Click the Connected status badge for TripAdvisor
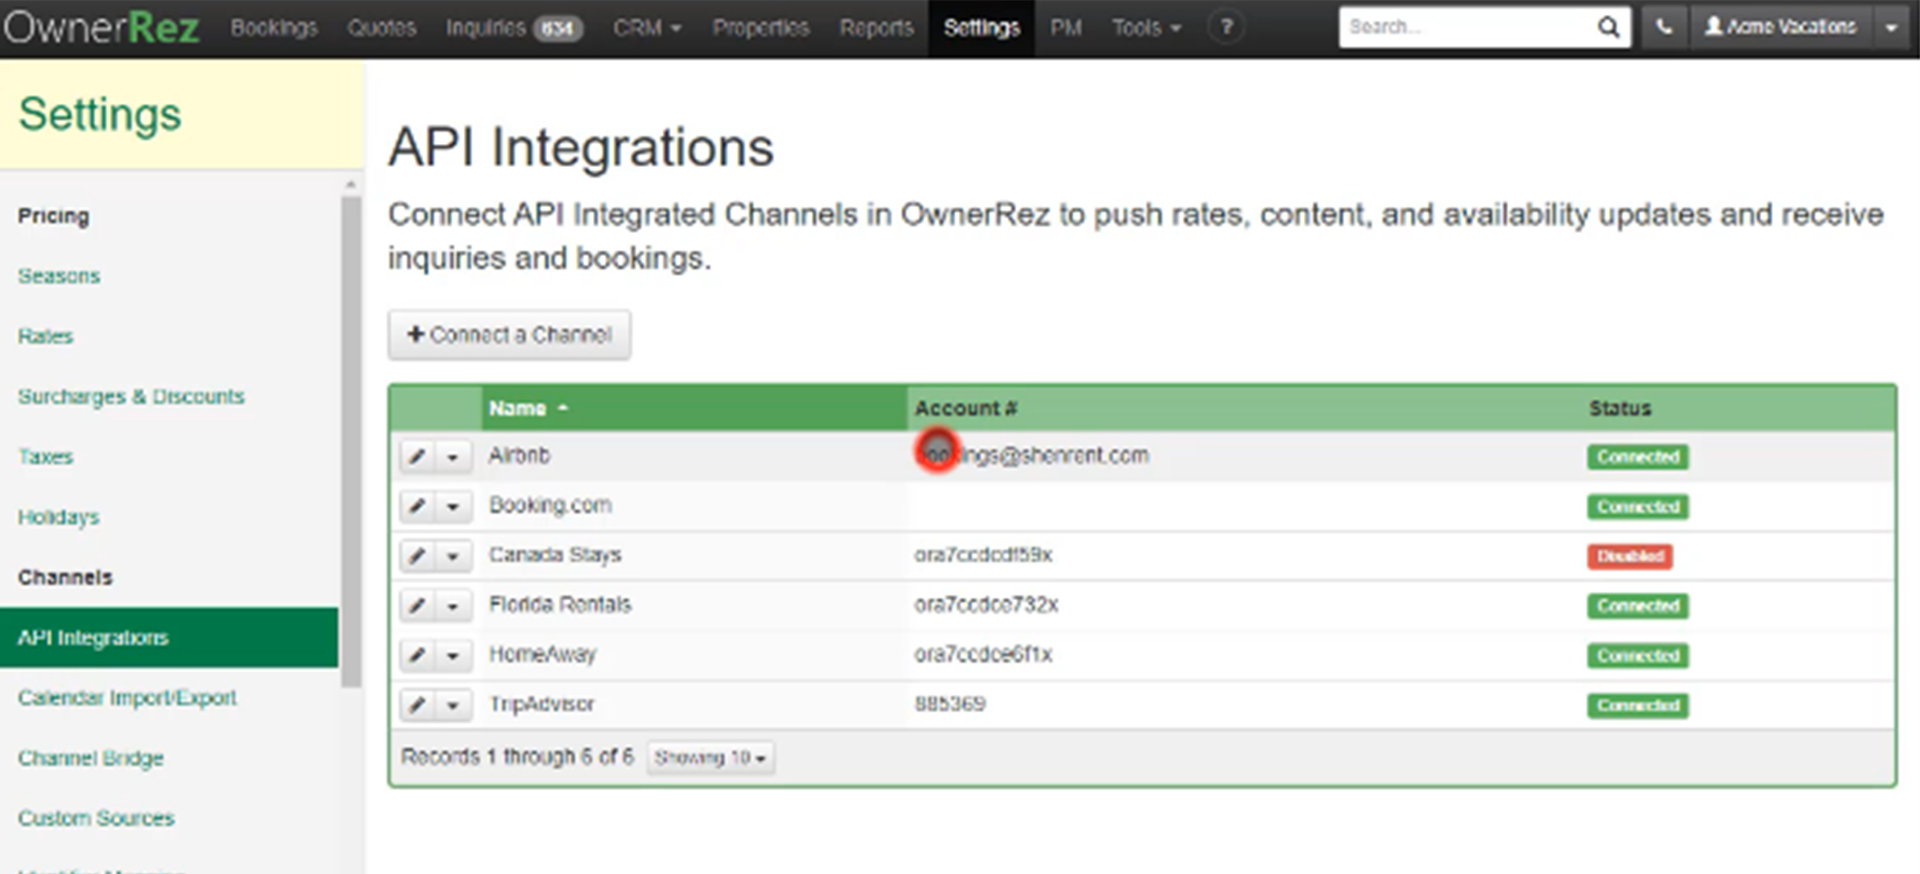Screen dimensions: 1920x874 click(1638, 706)
